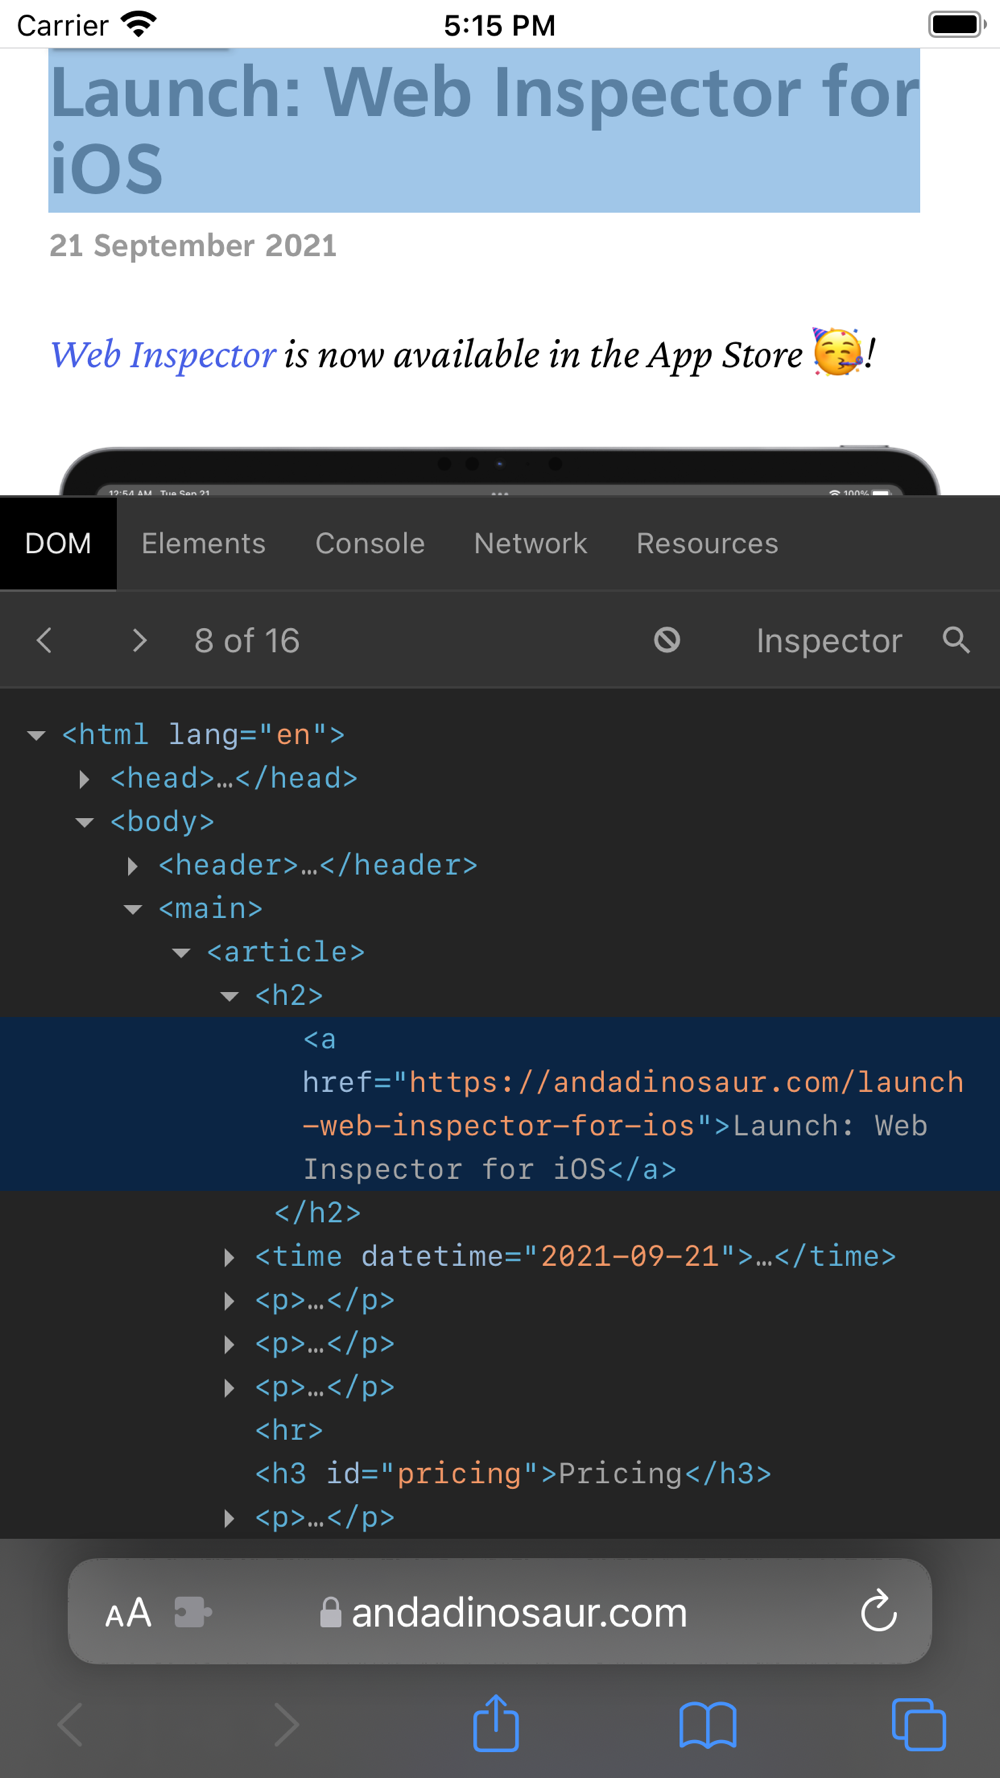Open Safari bookmarks book icon
Viewport: 1000px width, 1778px height.
pos(707,1725)
